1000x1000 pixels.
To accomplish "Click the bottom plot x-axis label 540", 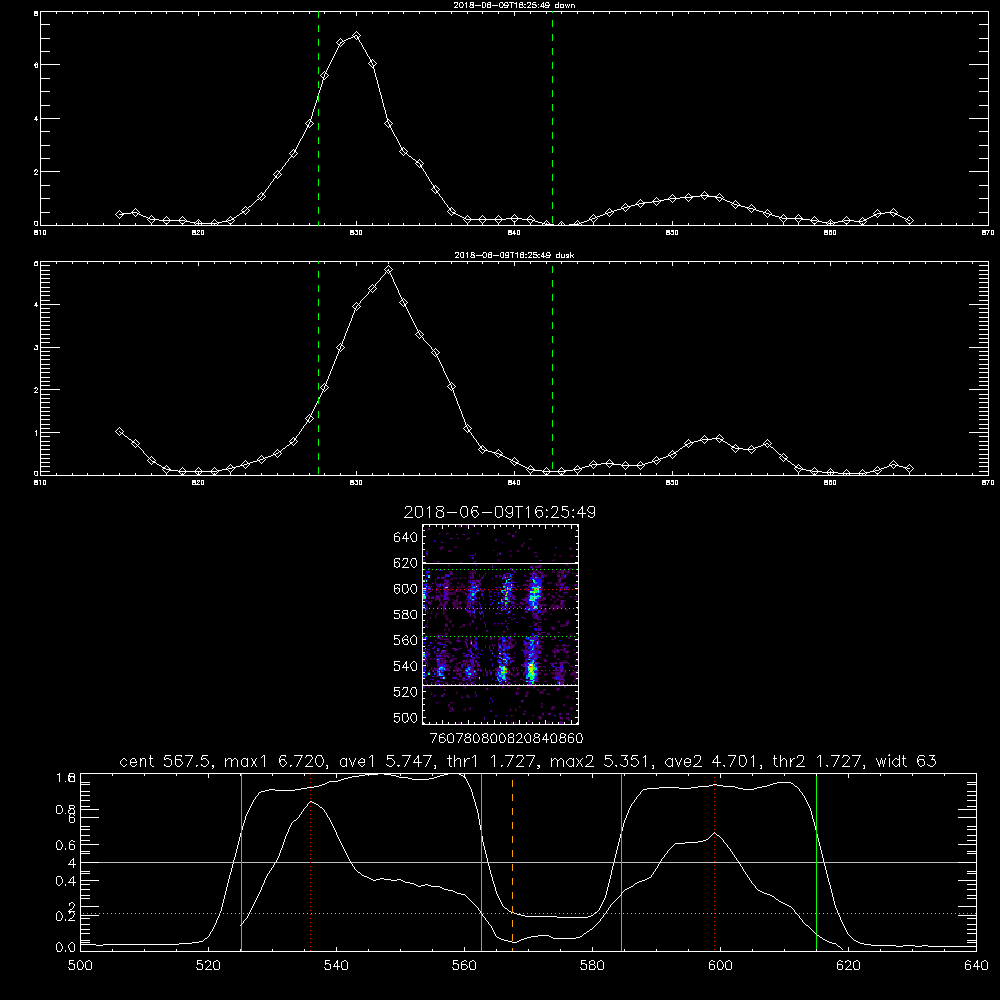I will pos(336,966).
